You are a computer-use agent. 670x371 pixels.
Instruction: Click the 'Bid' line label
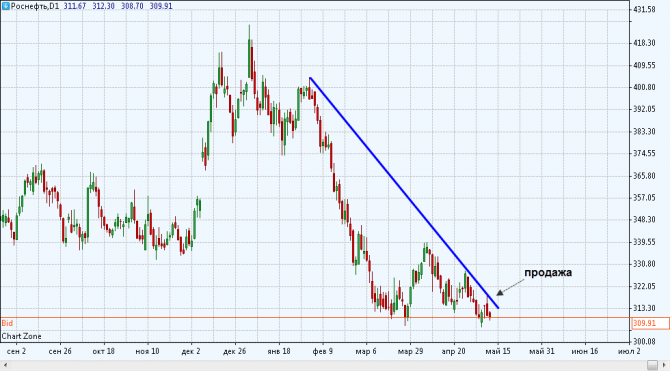tap(7, 323)
